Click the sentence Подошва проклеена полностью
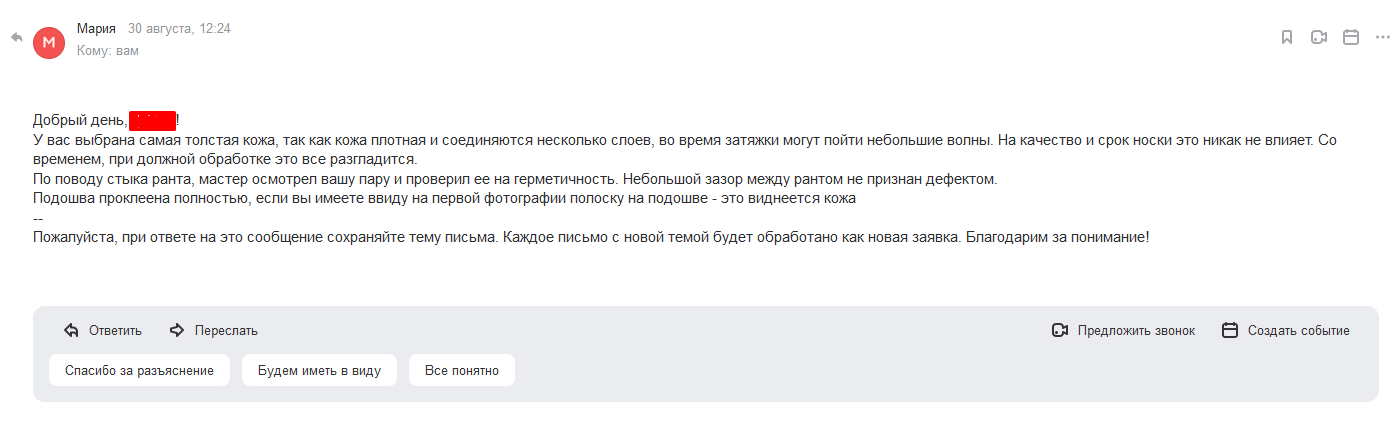The height and width of the screenshot is (425, 1395). (x=444, y=198)
